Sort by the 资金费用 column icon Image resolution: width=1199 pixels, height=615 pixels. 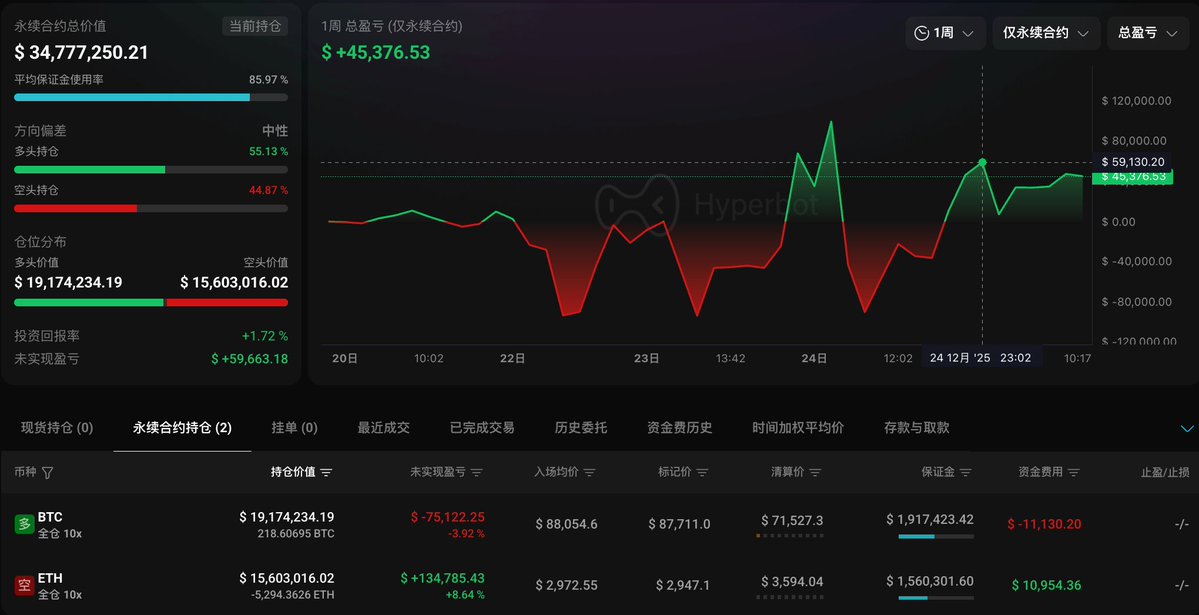[1074, 473]
